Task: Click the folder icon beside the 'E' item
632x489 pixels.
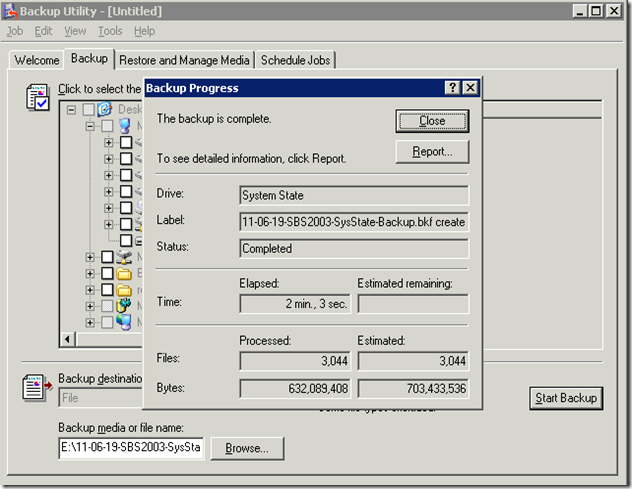Action: click(x=124, y=273)
